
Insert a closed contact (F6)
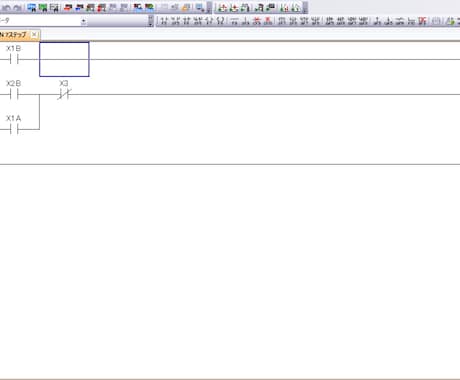click(x=186, y=21)
